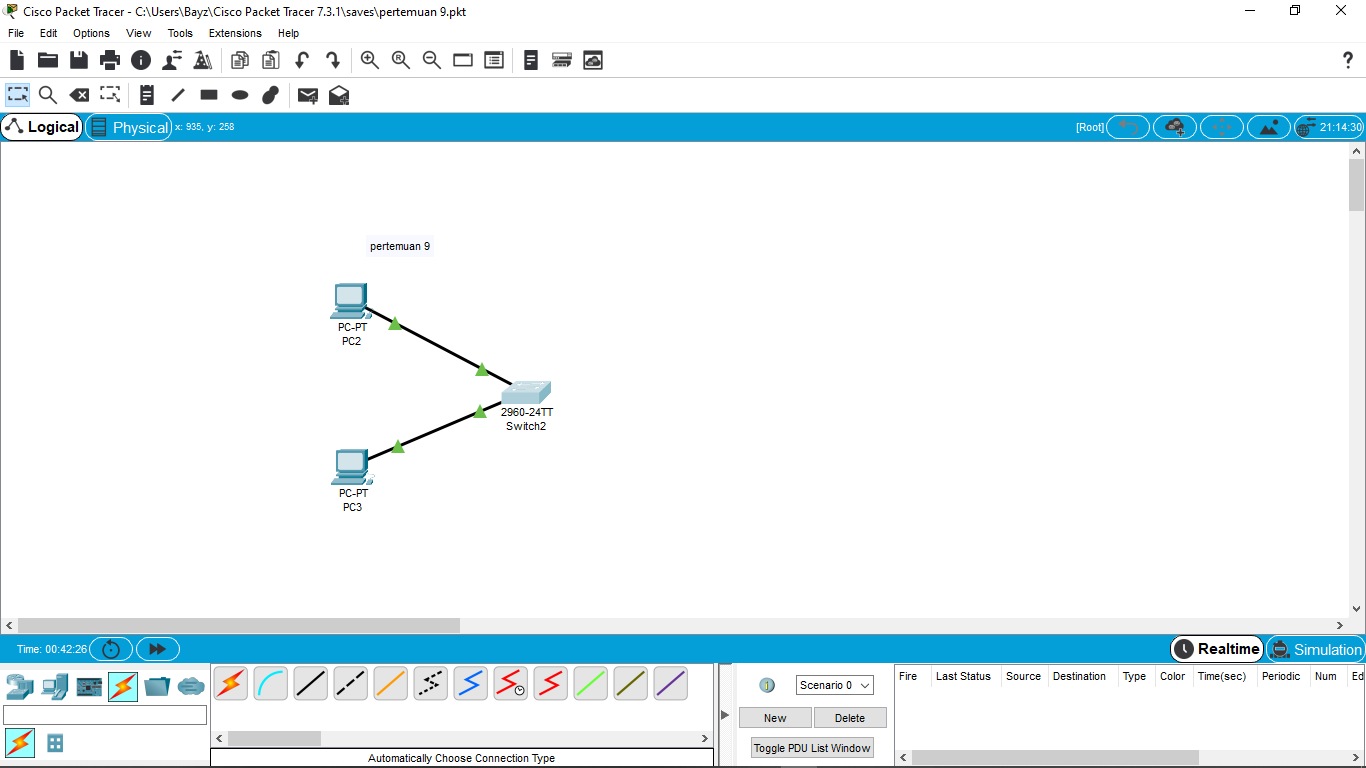Open the Help question mark
Viewport: 1366px width, 768px height.
[1347, 60]
